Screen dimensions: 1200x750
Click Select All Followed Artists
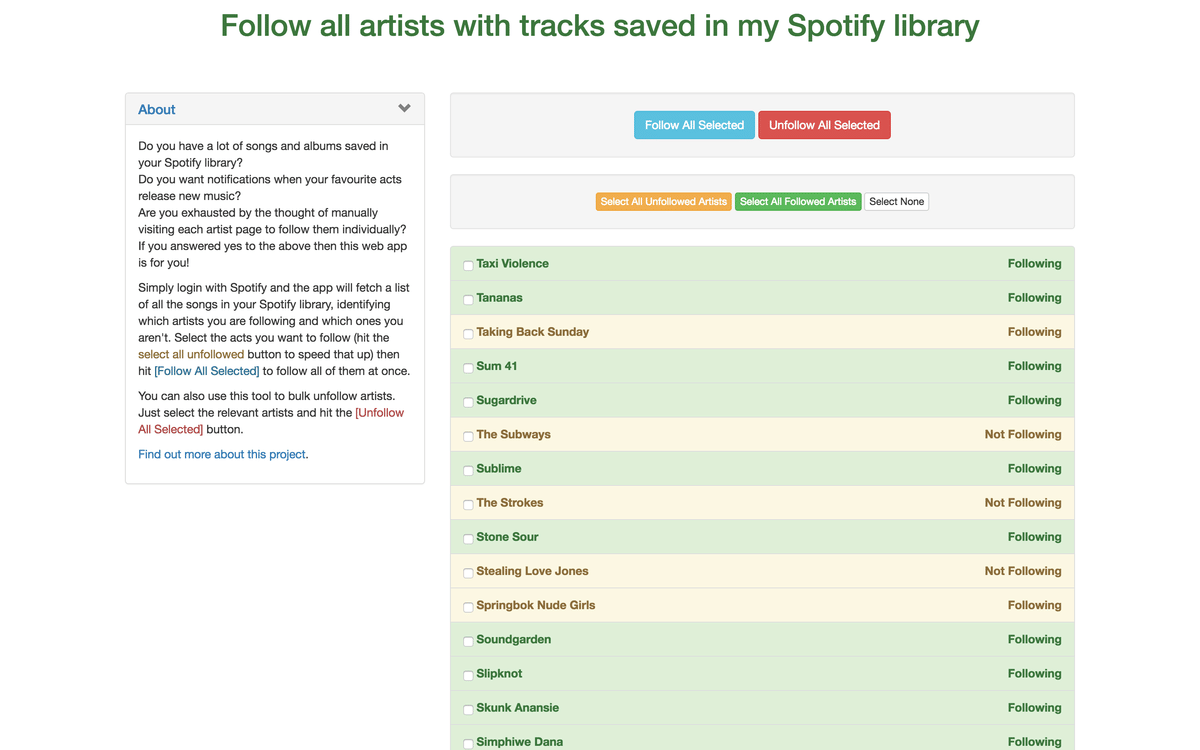tap(798, 201)
